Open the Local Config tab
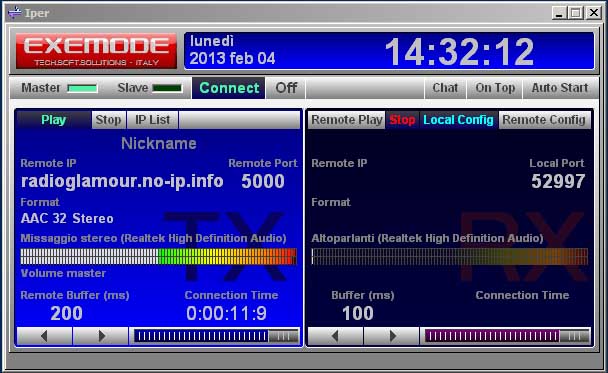 [x=458, y=120]
